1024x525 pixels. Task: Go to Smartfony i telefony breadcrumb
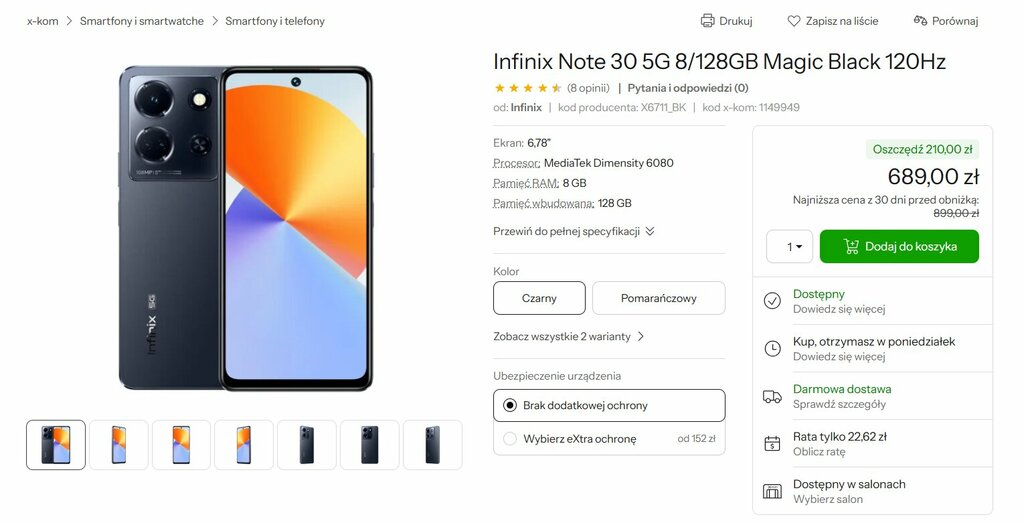click(275, 21)
